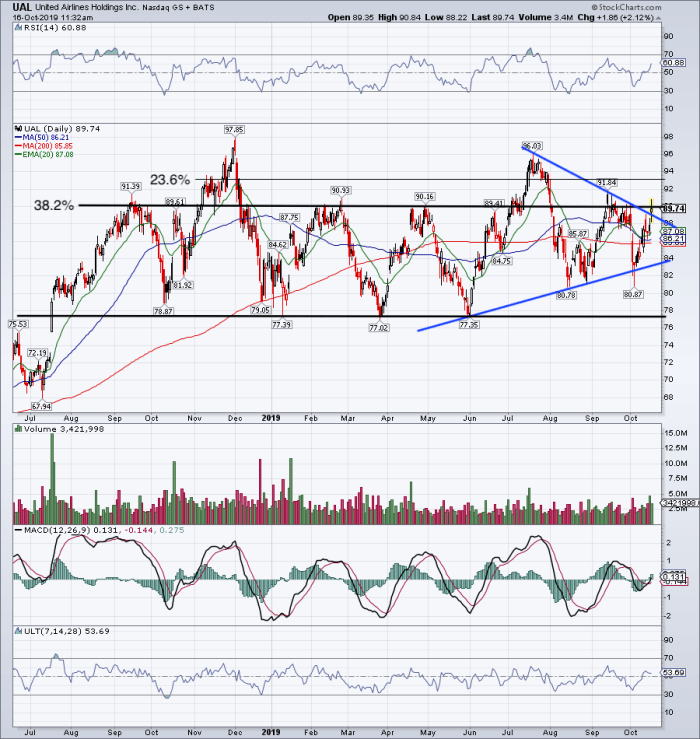The width and height of the screenshot is (700, 739).
Task: Click the ULT(7,14,28) legend line icon
Action: tap(18, 631)
